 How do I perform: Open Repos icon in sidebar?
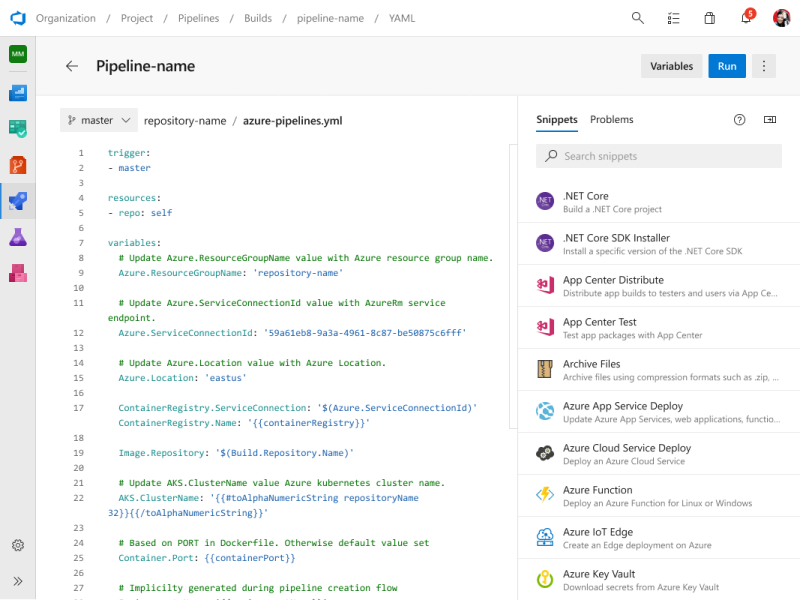18,165
